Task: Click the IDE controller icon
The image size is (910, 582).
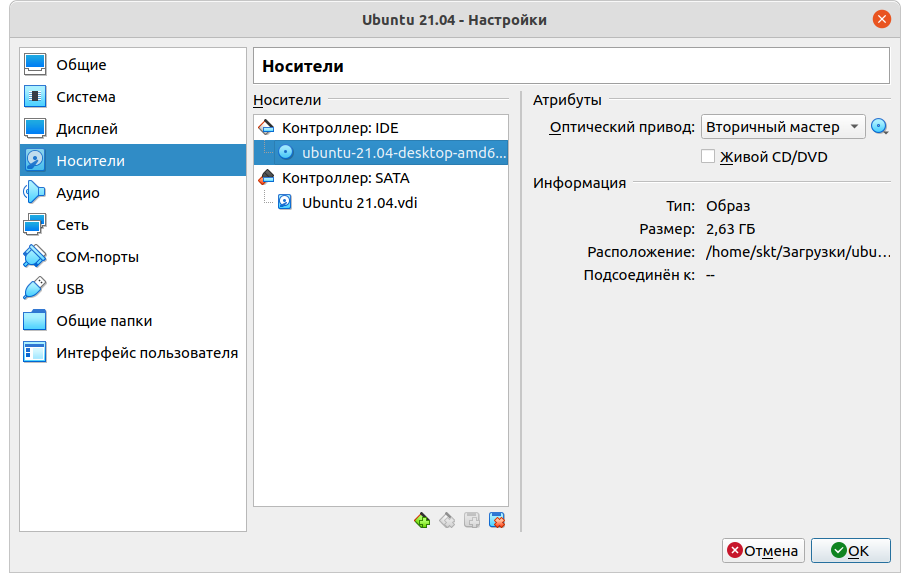Action: tap(266, 127)
